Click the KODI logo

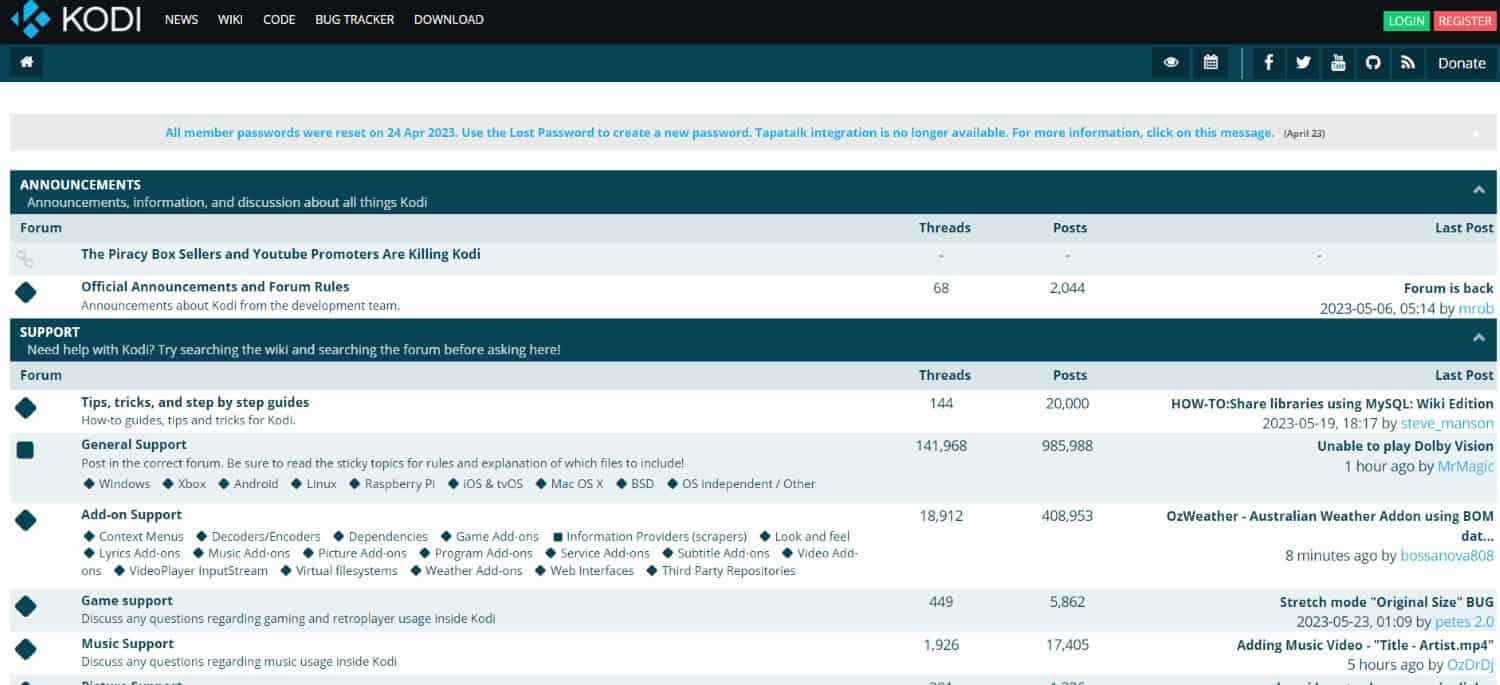[76, 19]
